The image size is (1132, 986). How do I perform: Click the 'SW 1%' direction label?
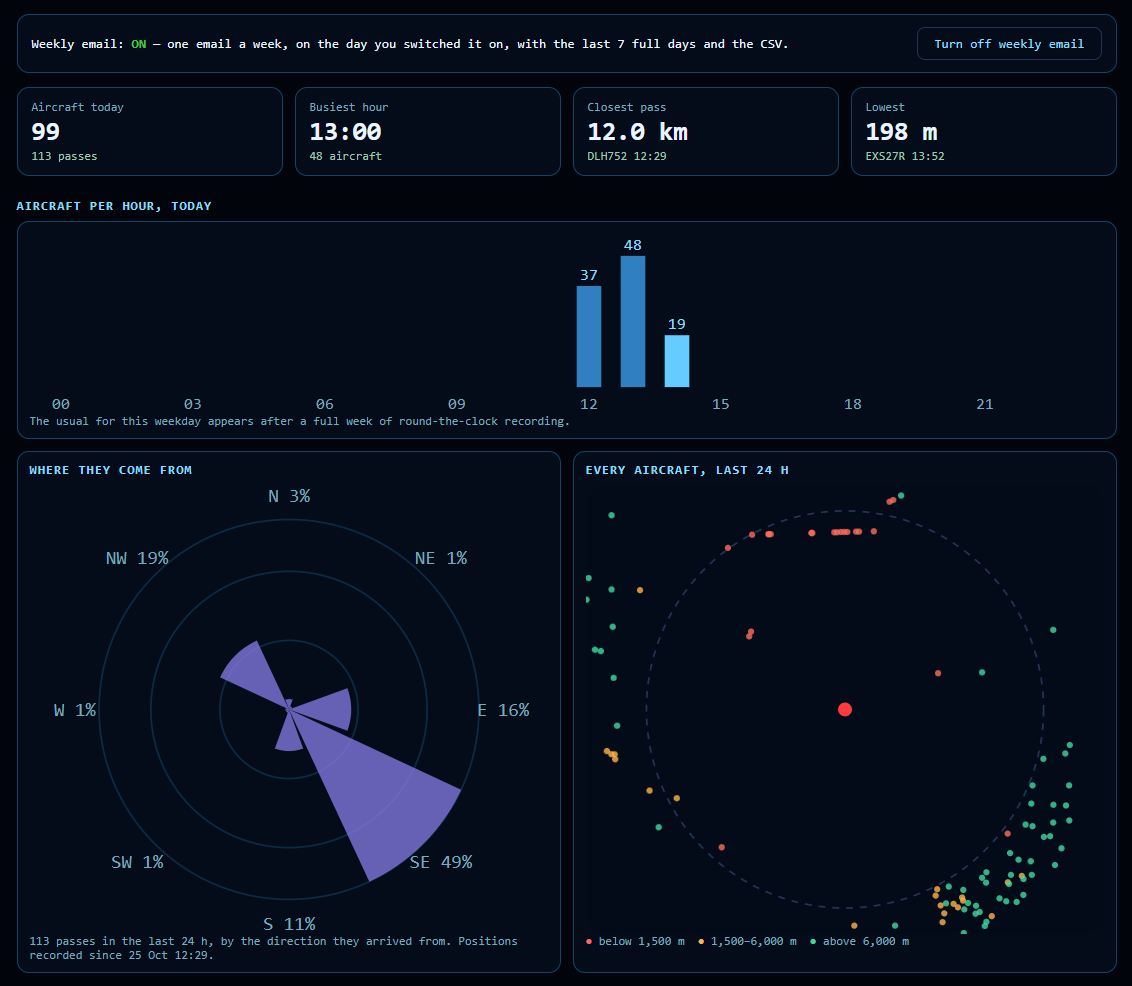[x=137, y=862]
